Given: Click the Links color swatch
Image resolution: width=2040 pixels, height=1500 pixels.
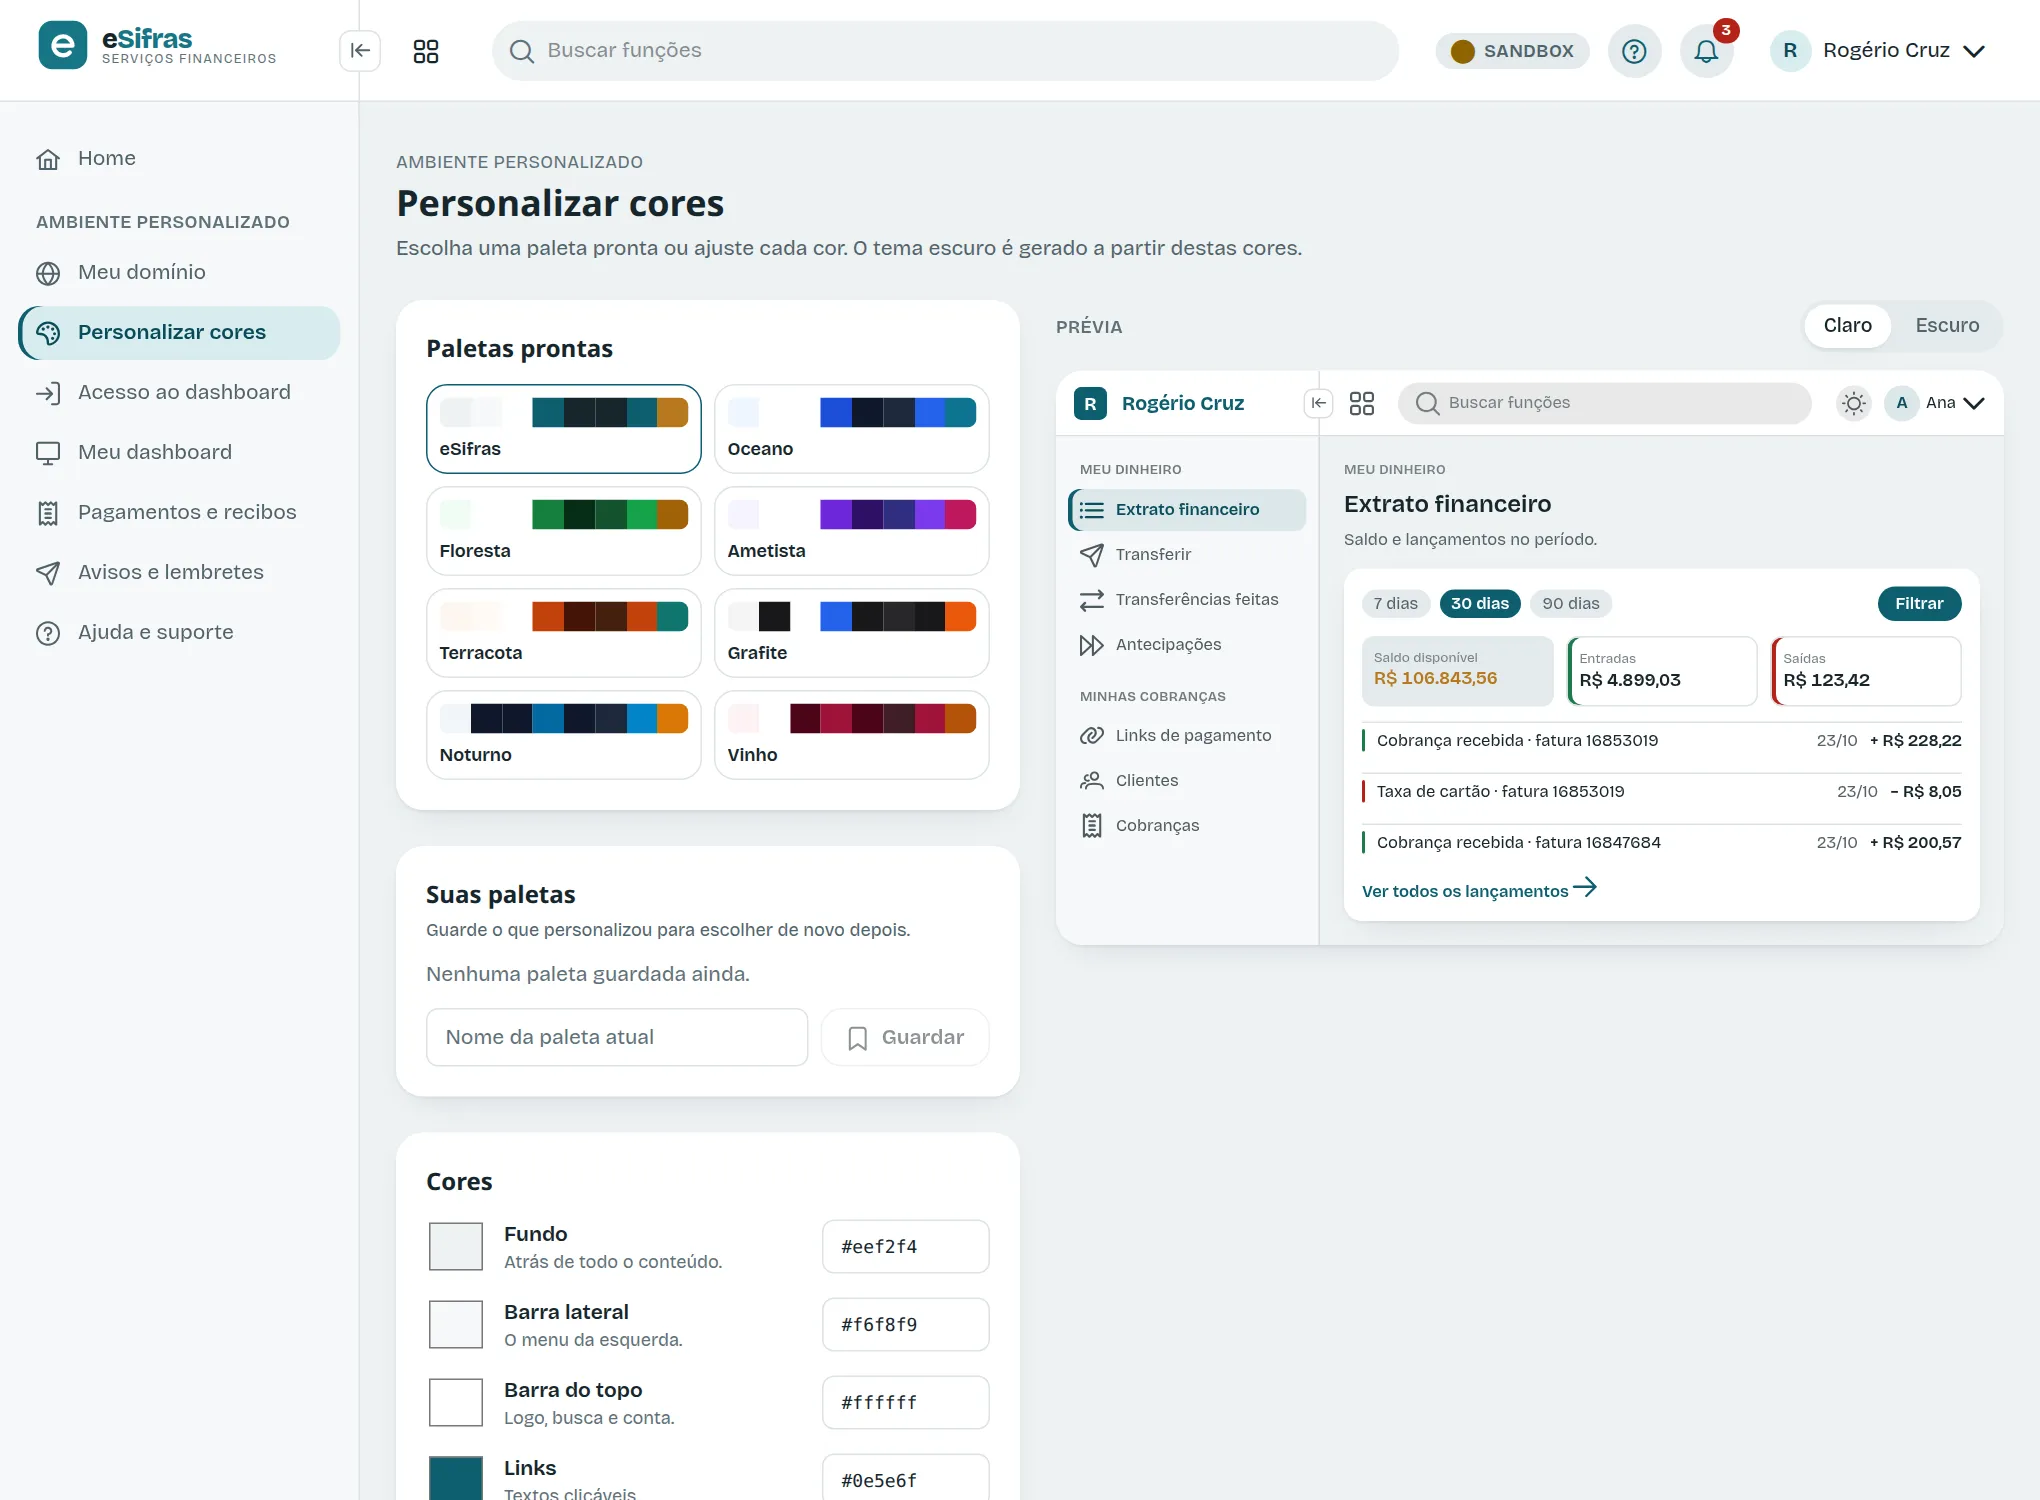Looking at the screenshot, I should (x=456, y=1478).
